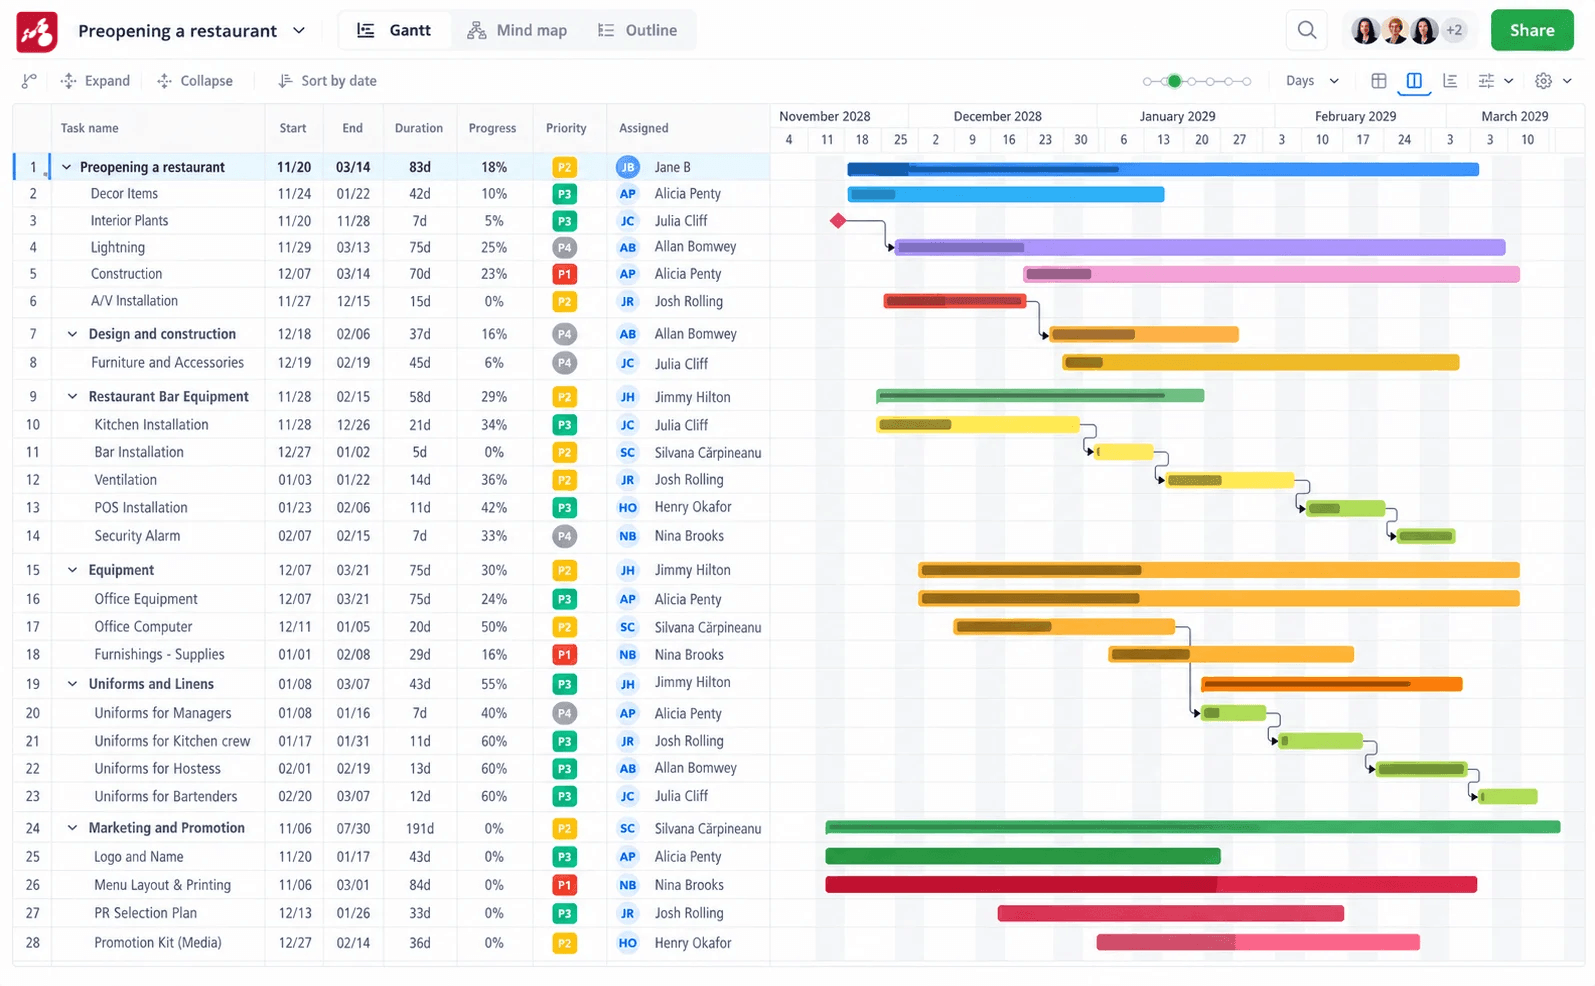Viewport: 1595px width, 986px height.
Task: Collapse the Design and construction group
Action: [x=72, y=334]
